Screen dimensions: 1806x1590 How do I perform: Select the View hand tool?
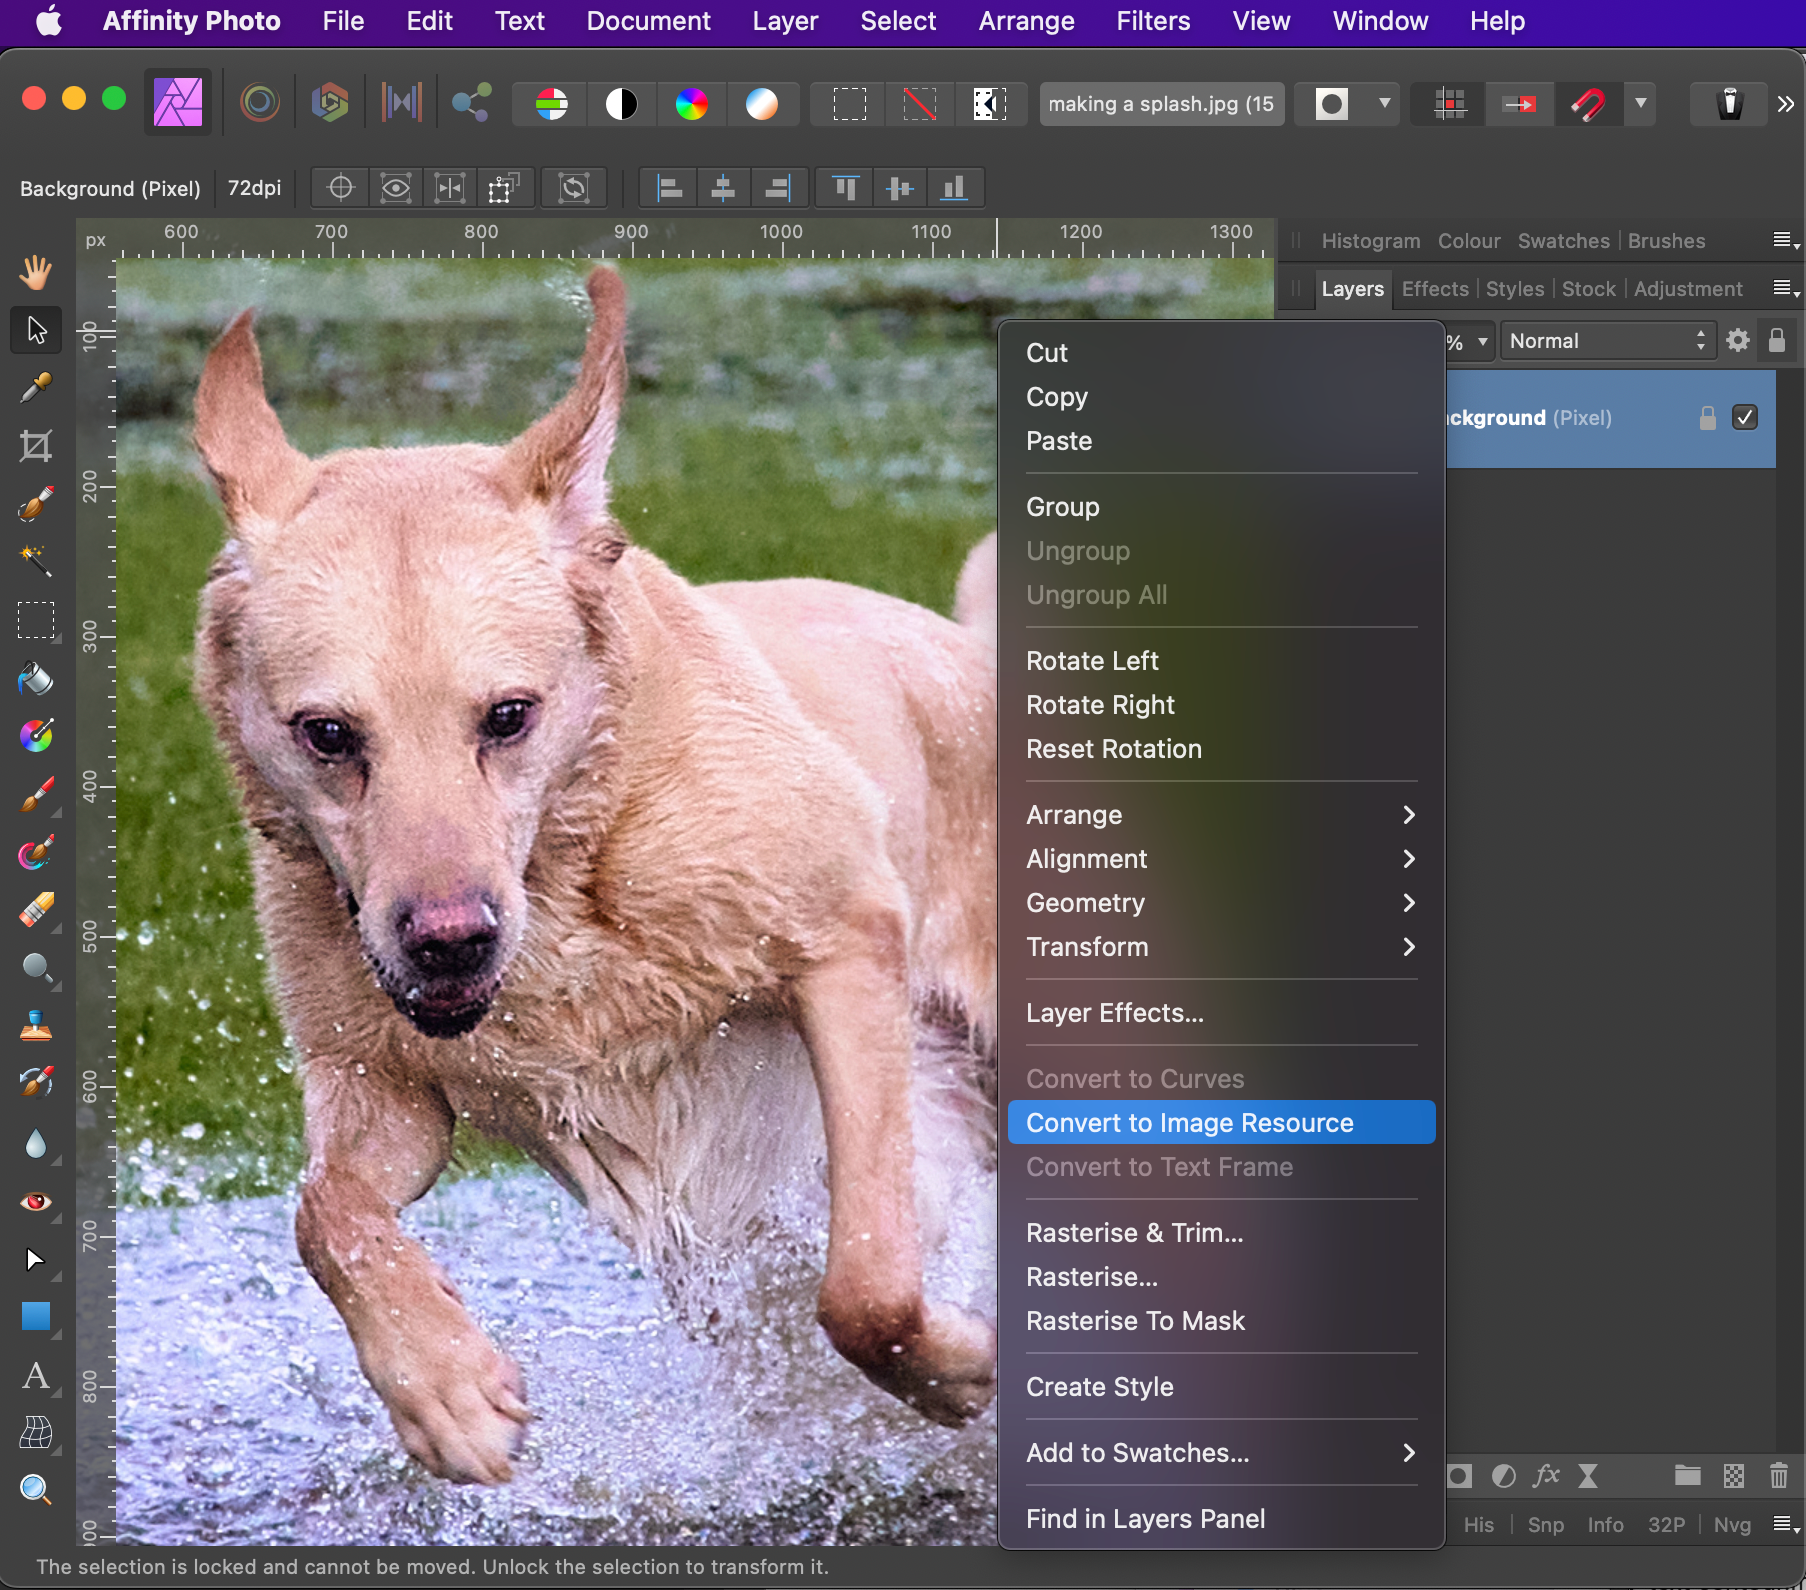(x=36, y=272)
